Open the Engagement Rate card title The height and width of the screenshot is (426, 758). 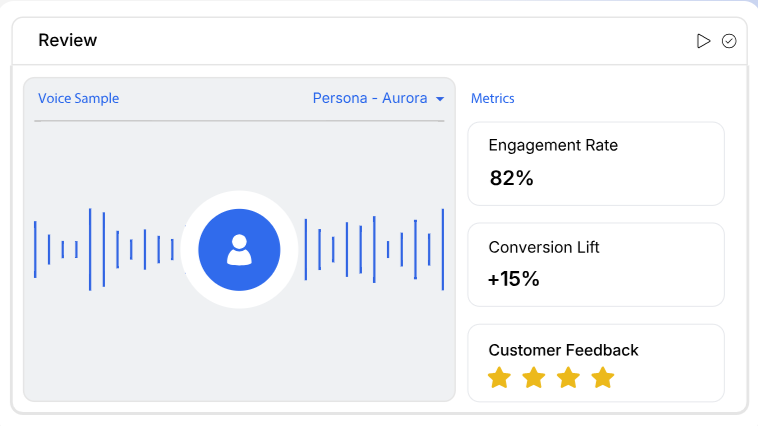click(x=553, y=145)
